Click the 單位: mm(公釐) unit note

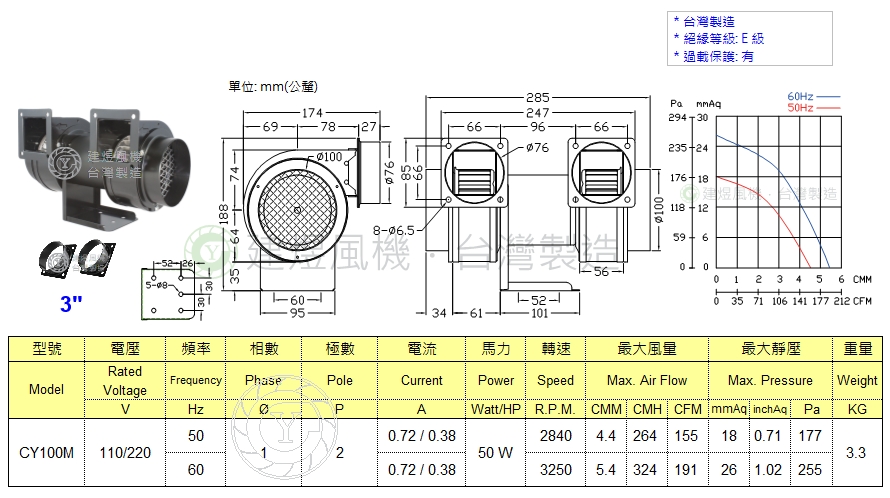click(x=273, y=86)
